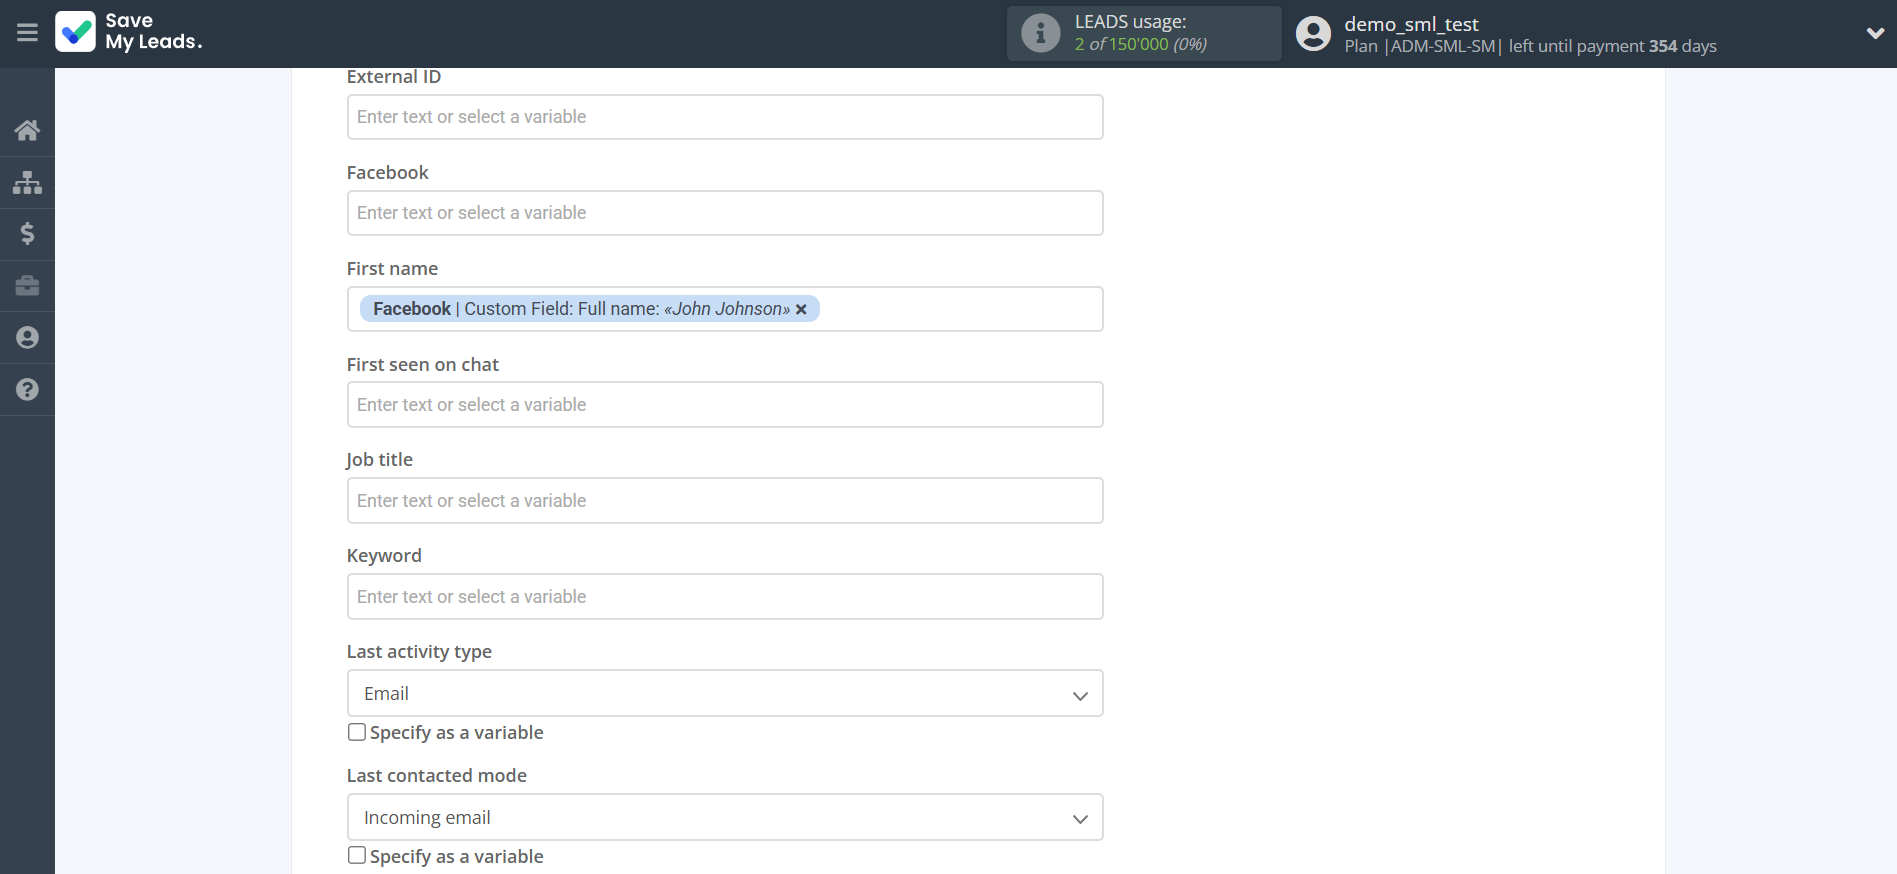The height and width of the screenshot is (874, 1897).
Task: Expand the Last activity type dropdown
Action: 724,694
